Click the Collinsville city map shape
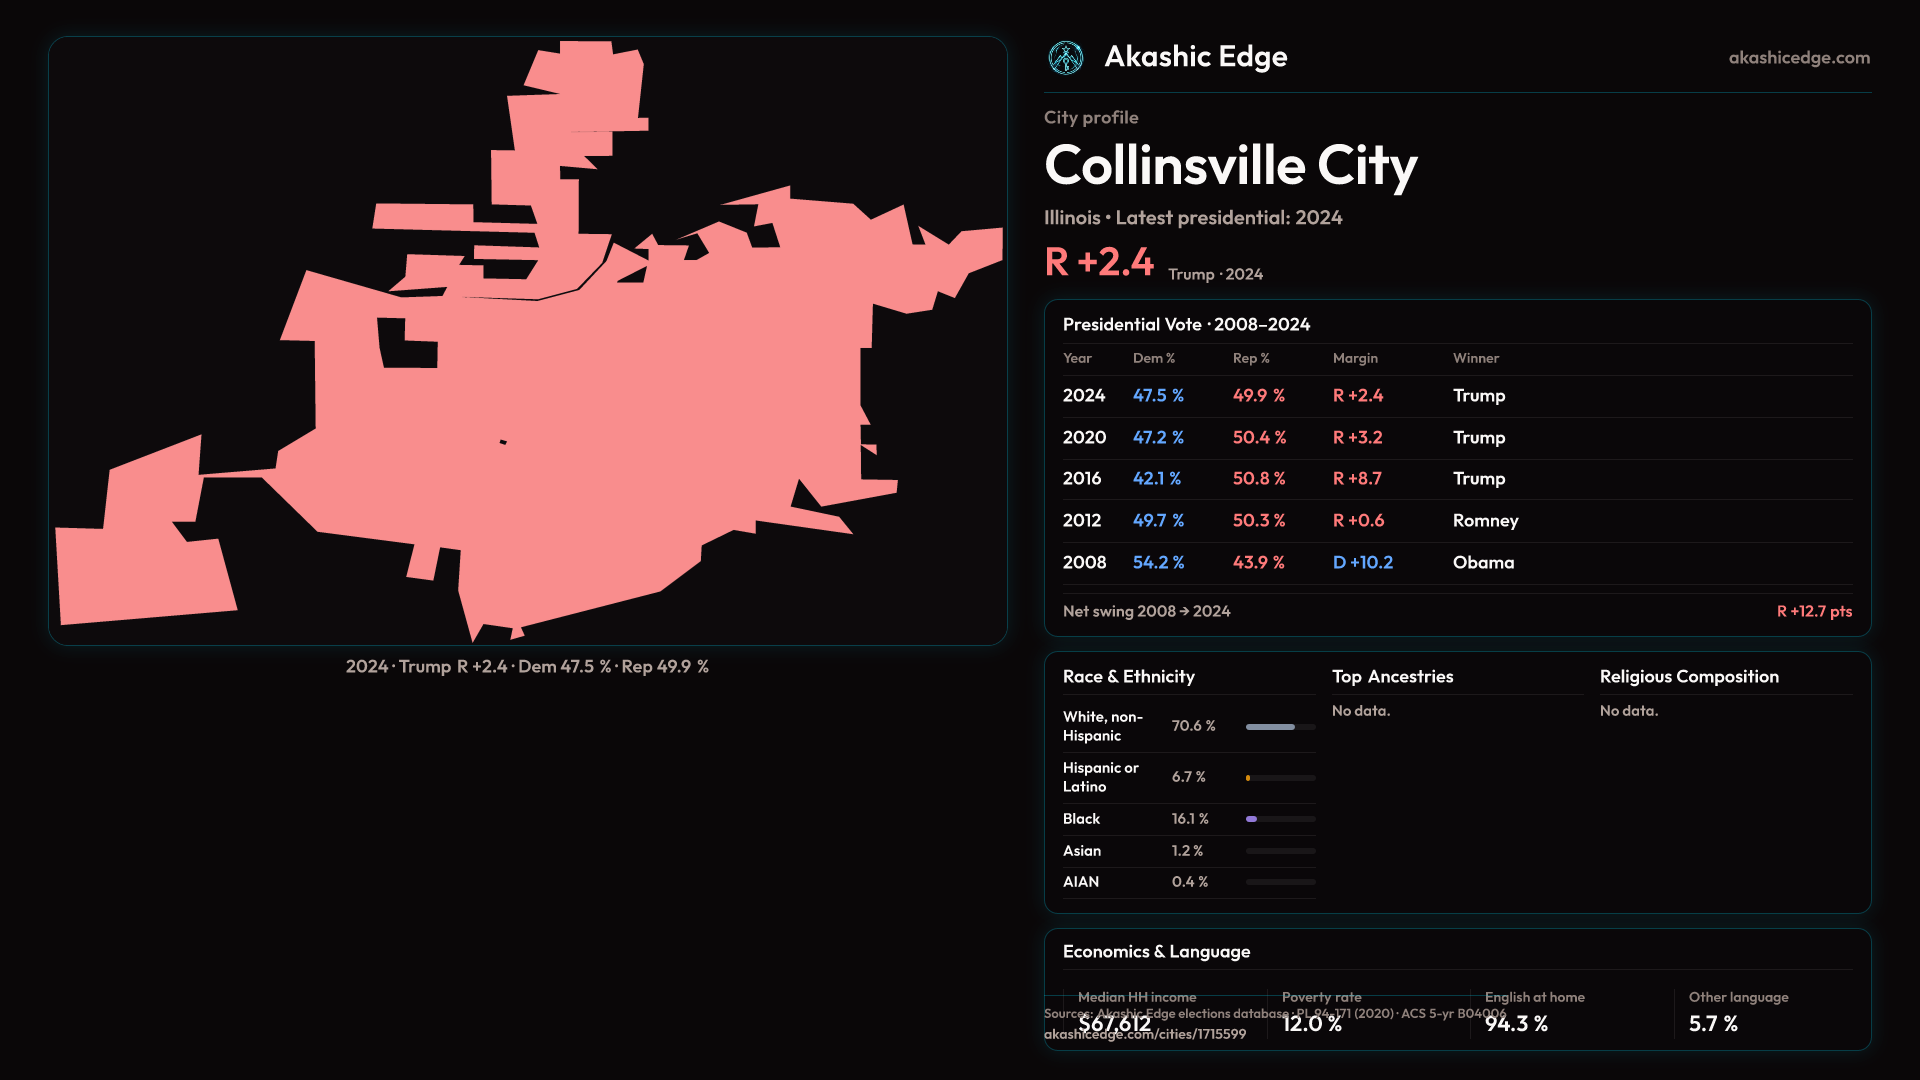The height and width of the screenshot is (1080, 1920). click(600, 400)
